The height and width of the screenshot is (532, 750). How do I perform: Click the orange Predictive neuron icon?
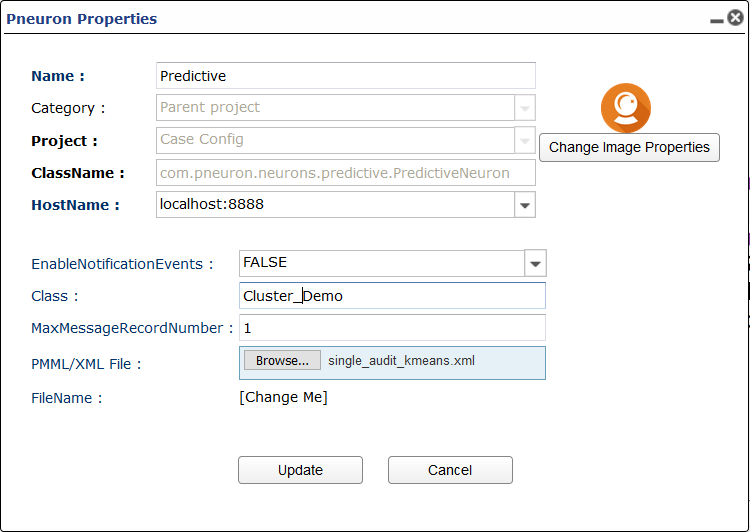(626, 108)
